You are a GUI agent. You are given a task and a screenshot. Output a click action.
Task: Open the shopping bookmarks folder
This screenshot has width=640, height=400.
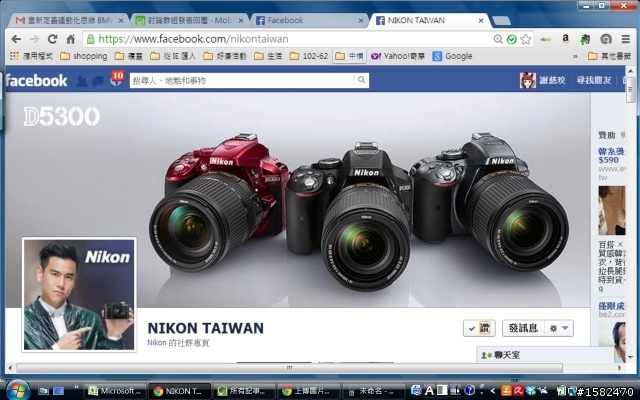[x=84, y=56]
